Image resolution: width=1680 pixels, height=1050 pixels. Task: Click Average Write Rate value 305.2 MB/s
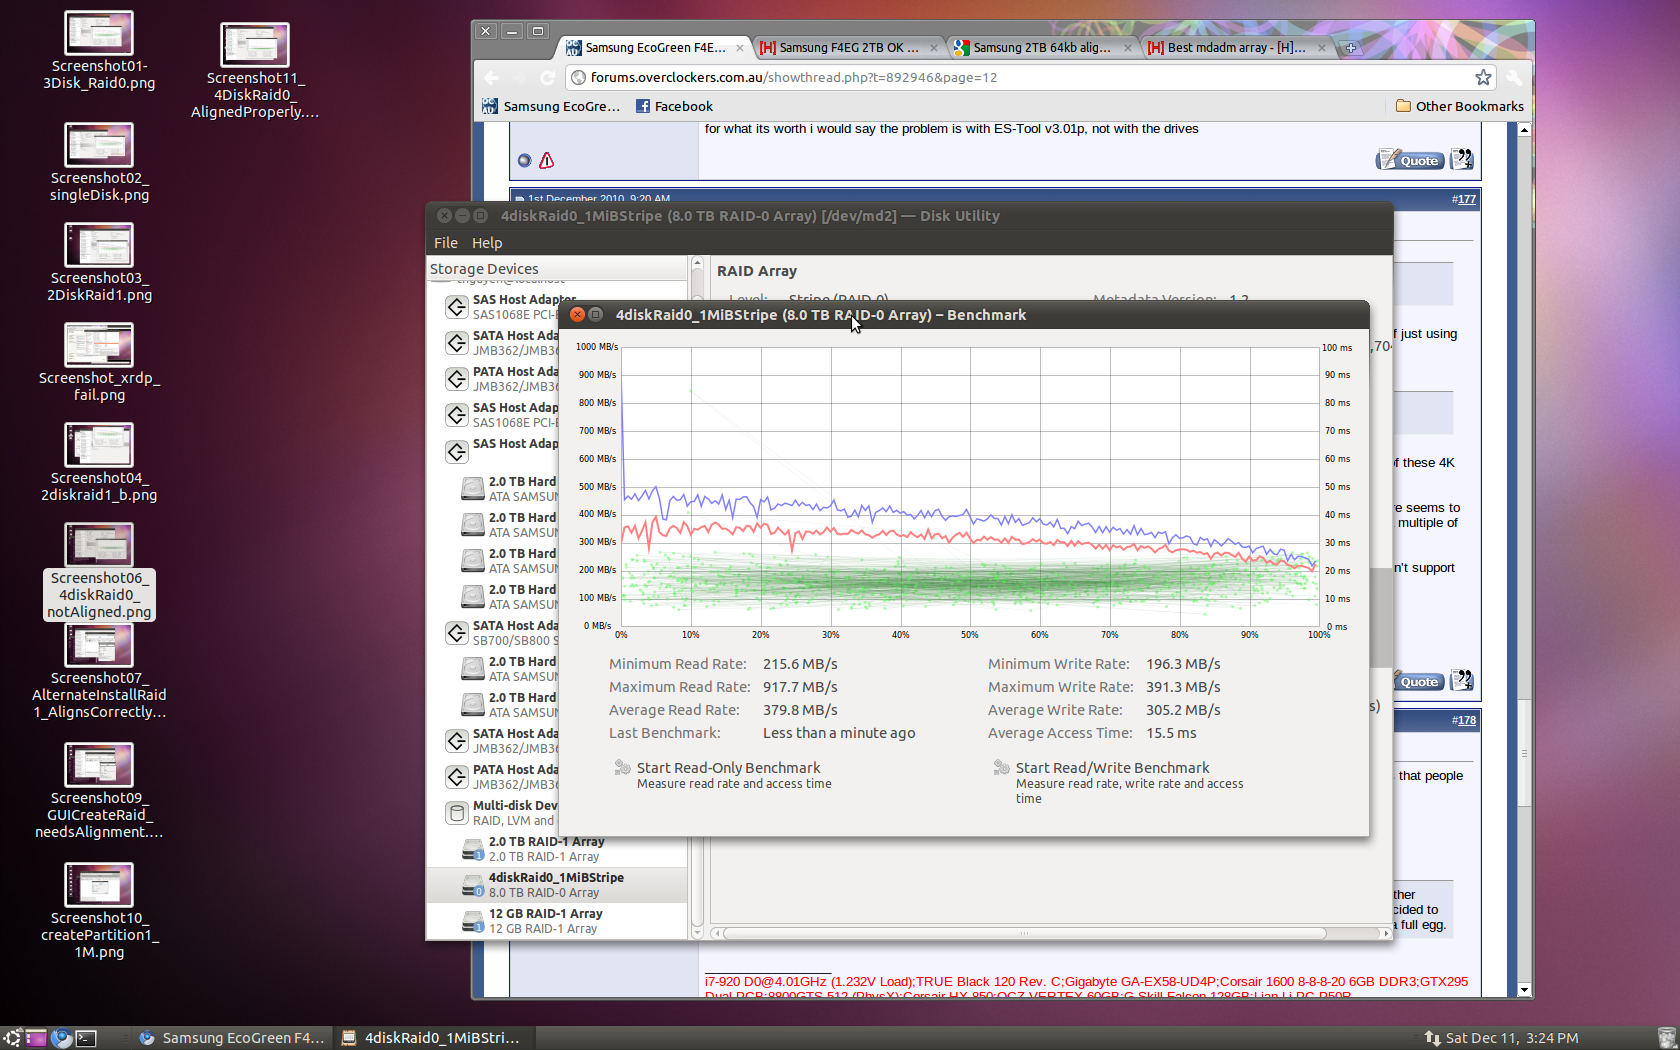1183,710
